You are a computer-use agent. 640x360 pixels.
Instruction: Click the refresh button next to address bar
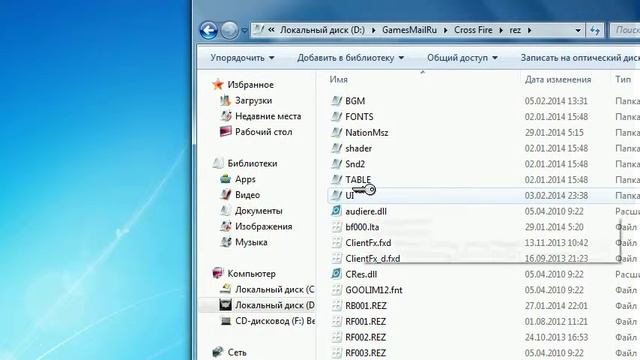pos(595,30)
